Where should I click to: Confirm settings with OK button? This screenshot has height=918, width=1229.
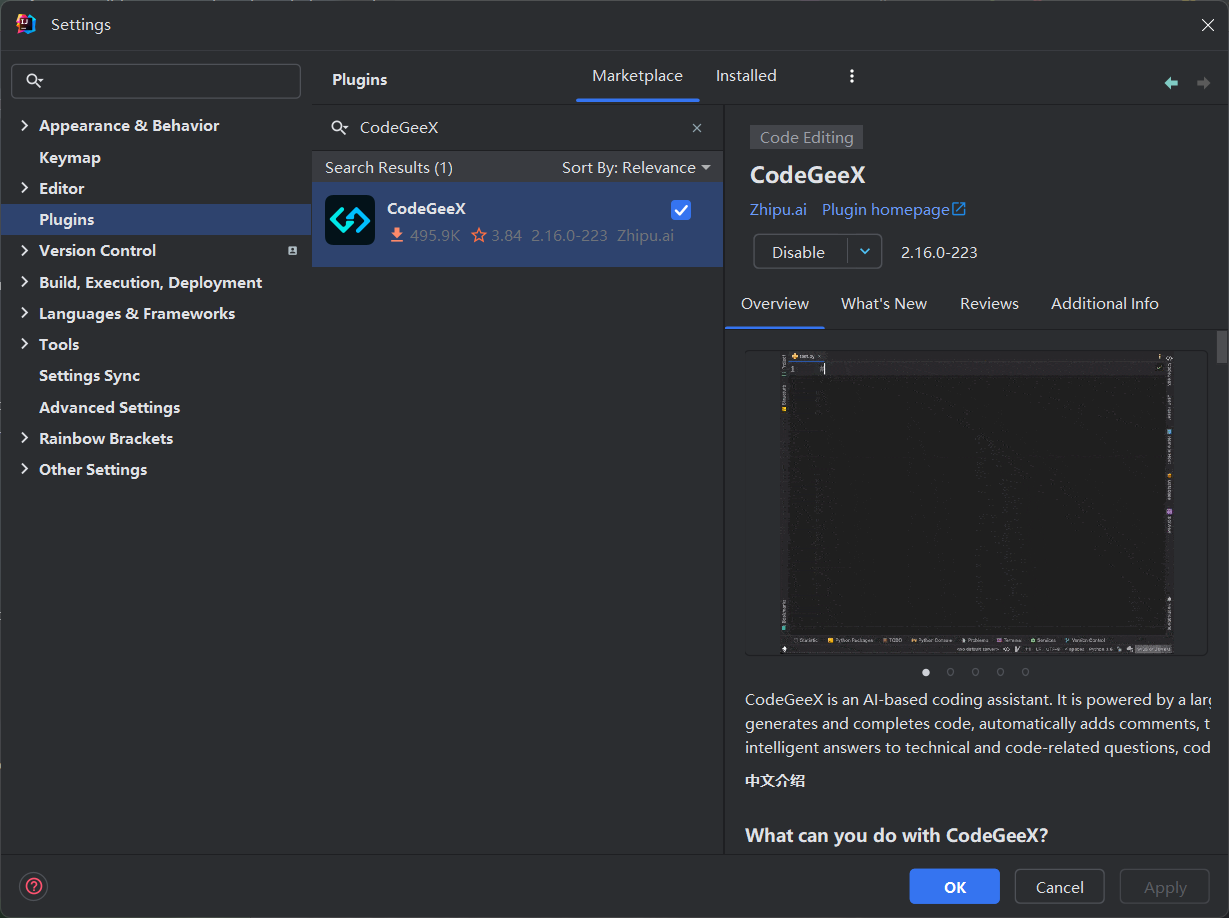pos(954,887)
